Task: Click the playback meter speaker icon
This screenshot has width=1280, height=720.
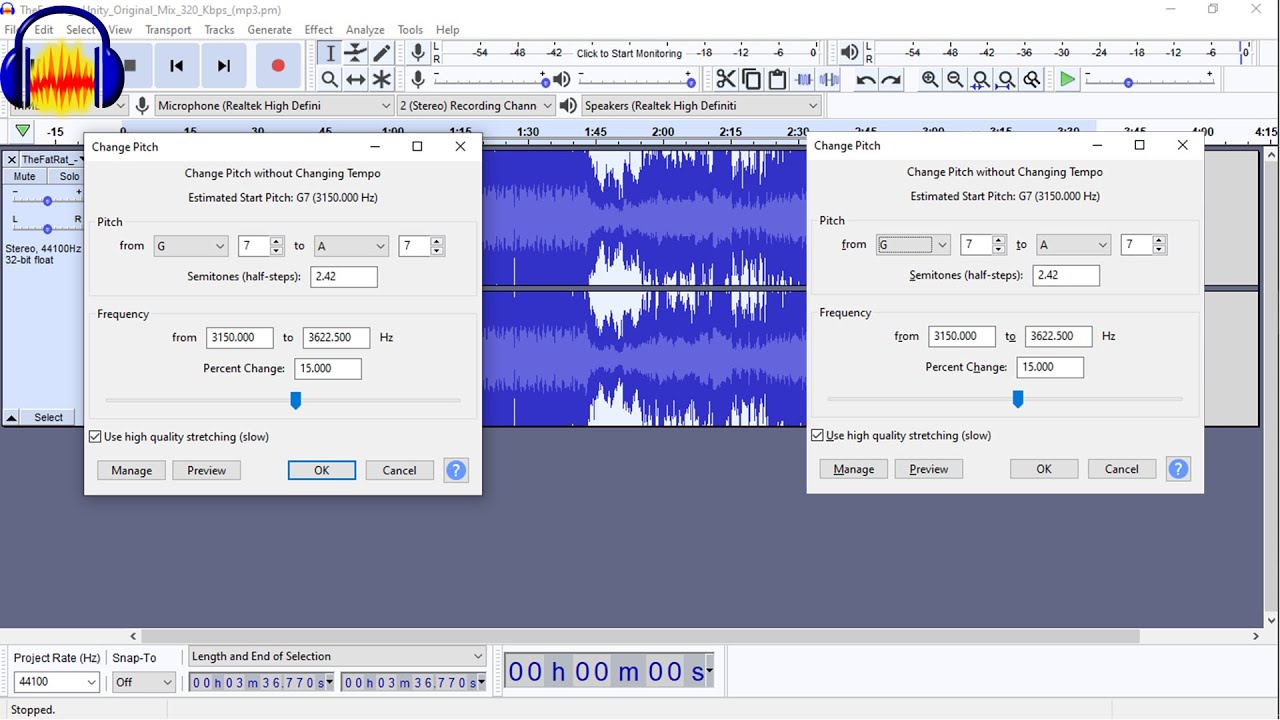Action: tap(849, 53)
